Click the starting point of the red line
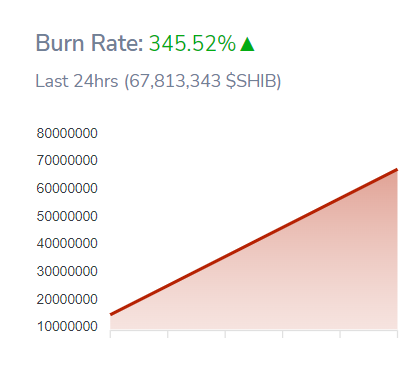The width and height of the screenshot is (419, 377). point(111,314)
